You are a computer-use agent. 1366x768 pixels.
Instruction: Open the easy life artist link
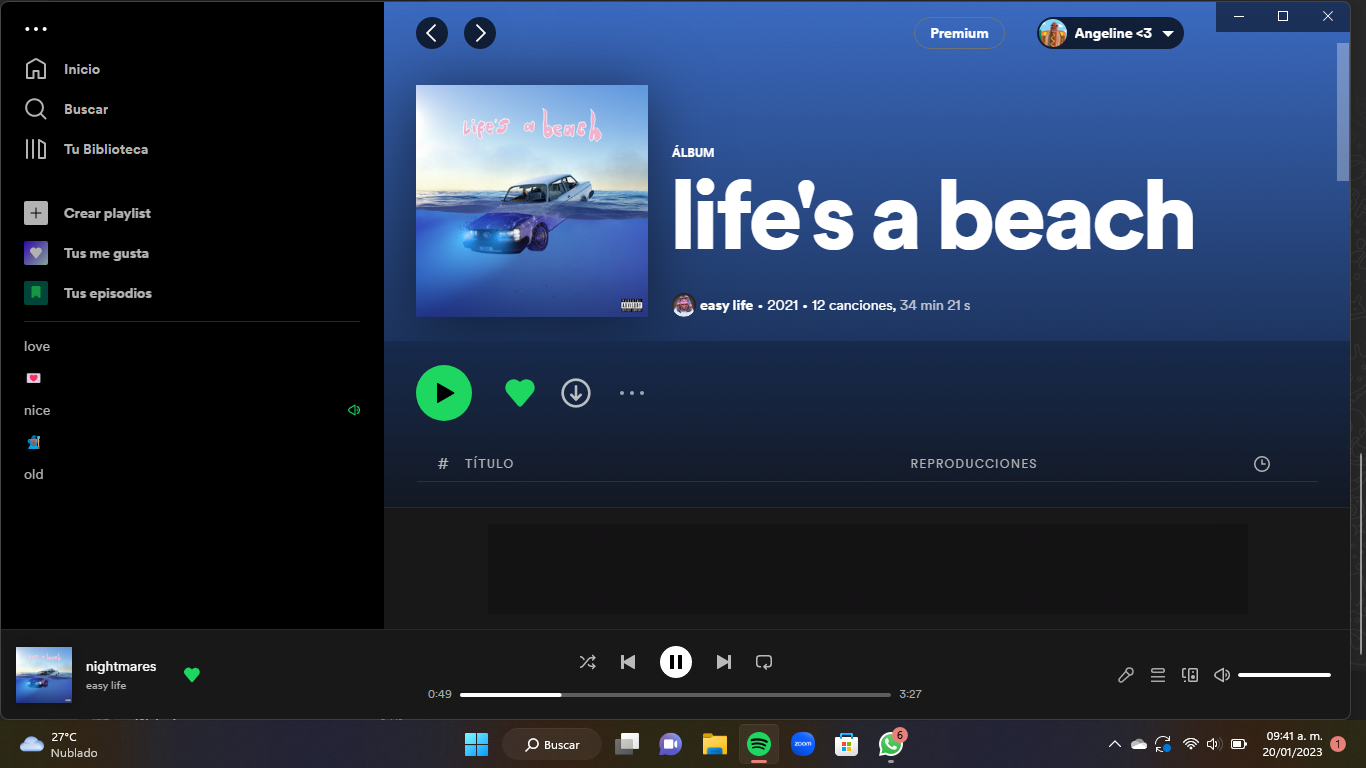[x=726, y=305]
